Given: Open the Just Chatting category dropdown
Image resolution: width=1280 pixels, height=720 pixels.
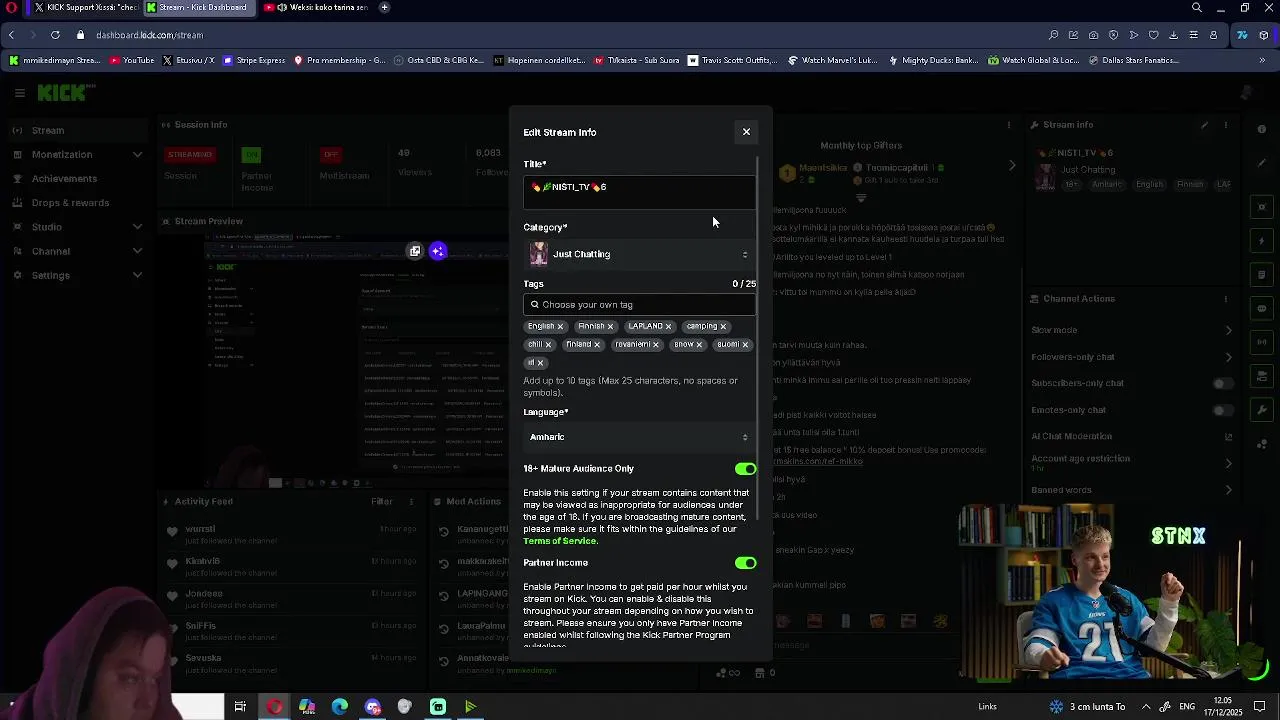Looking at the screenshot, I should [x=639, y=254].
